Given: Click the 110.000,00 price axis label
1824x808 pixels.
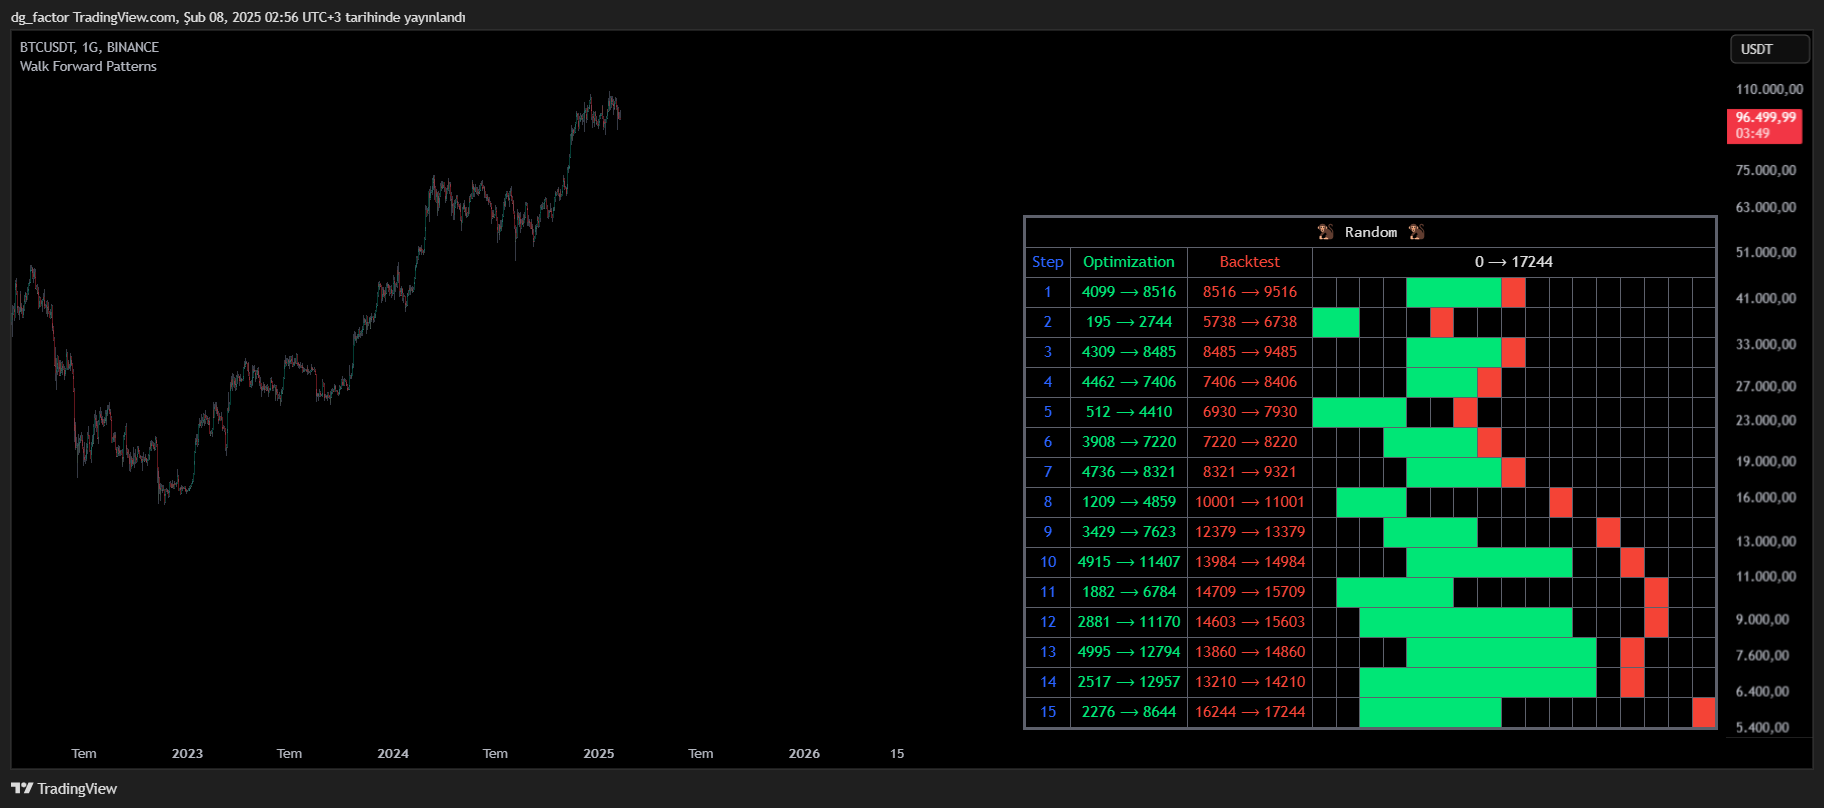Looking at the screenshot, I should 1769,89.
